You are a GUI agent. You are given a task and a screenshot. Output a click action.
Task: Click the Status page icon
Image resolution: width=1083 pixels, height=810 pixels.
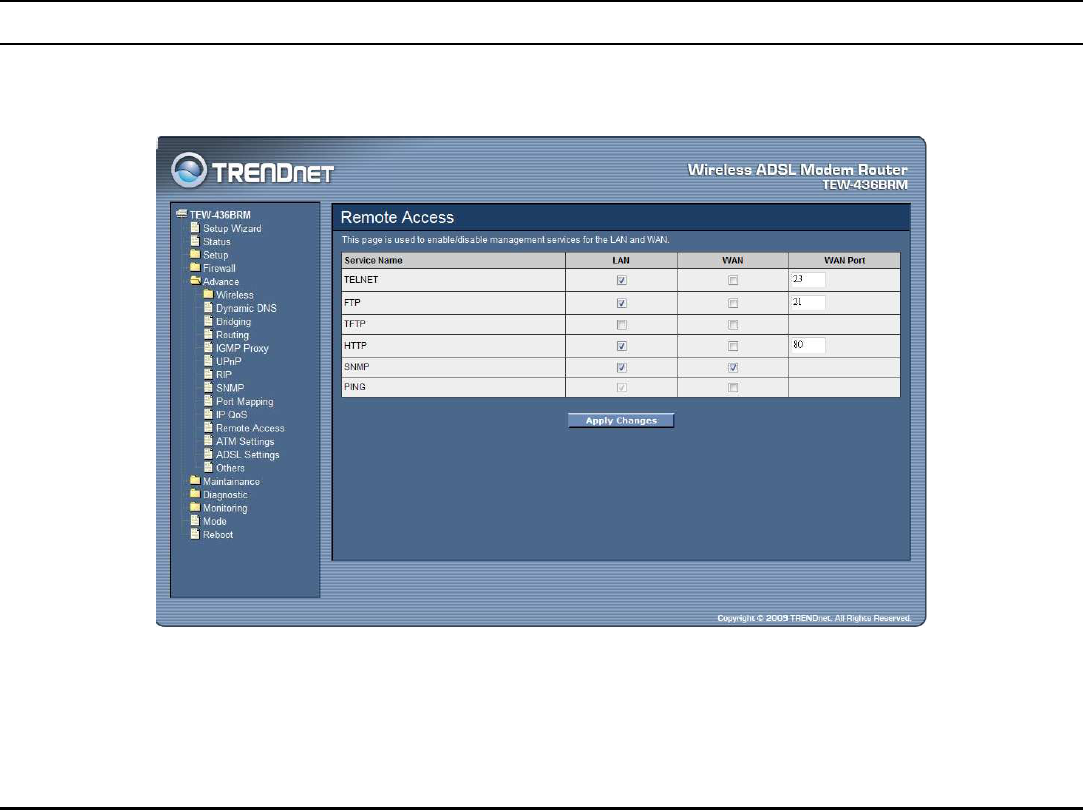pyautogui.click(x=195, y=241)
